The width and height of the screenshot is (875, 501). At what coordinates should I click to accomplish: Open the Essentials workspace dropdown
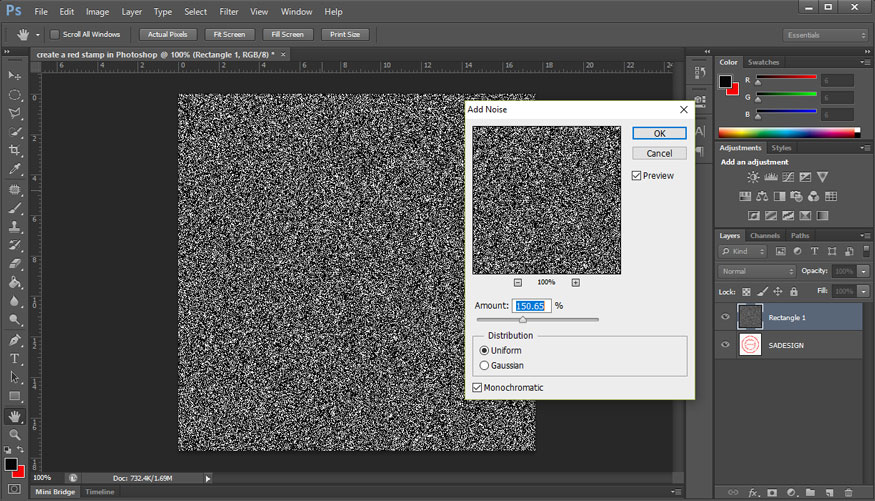coord(825,34)
